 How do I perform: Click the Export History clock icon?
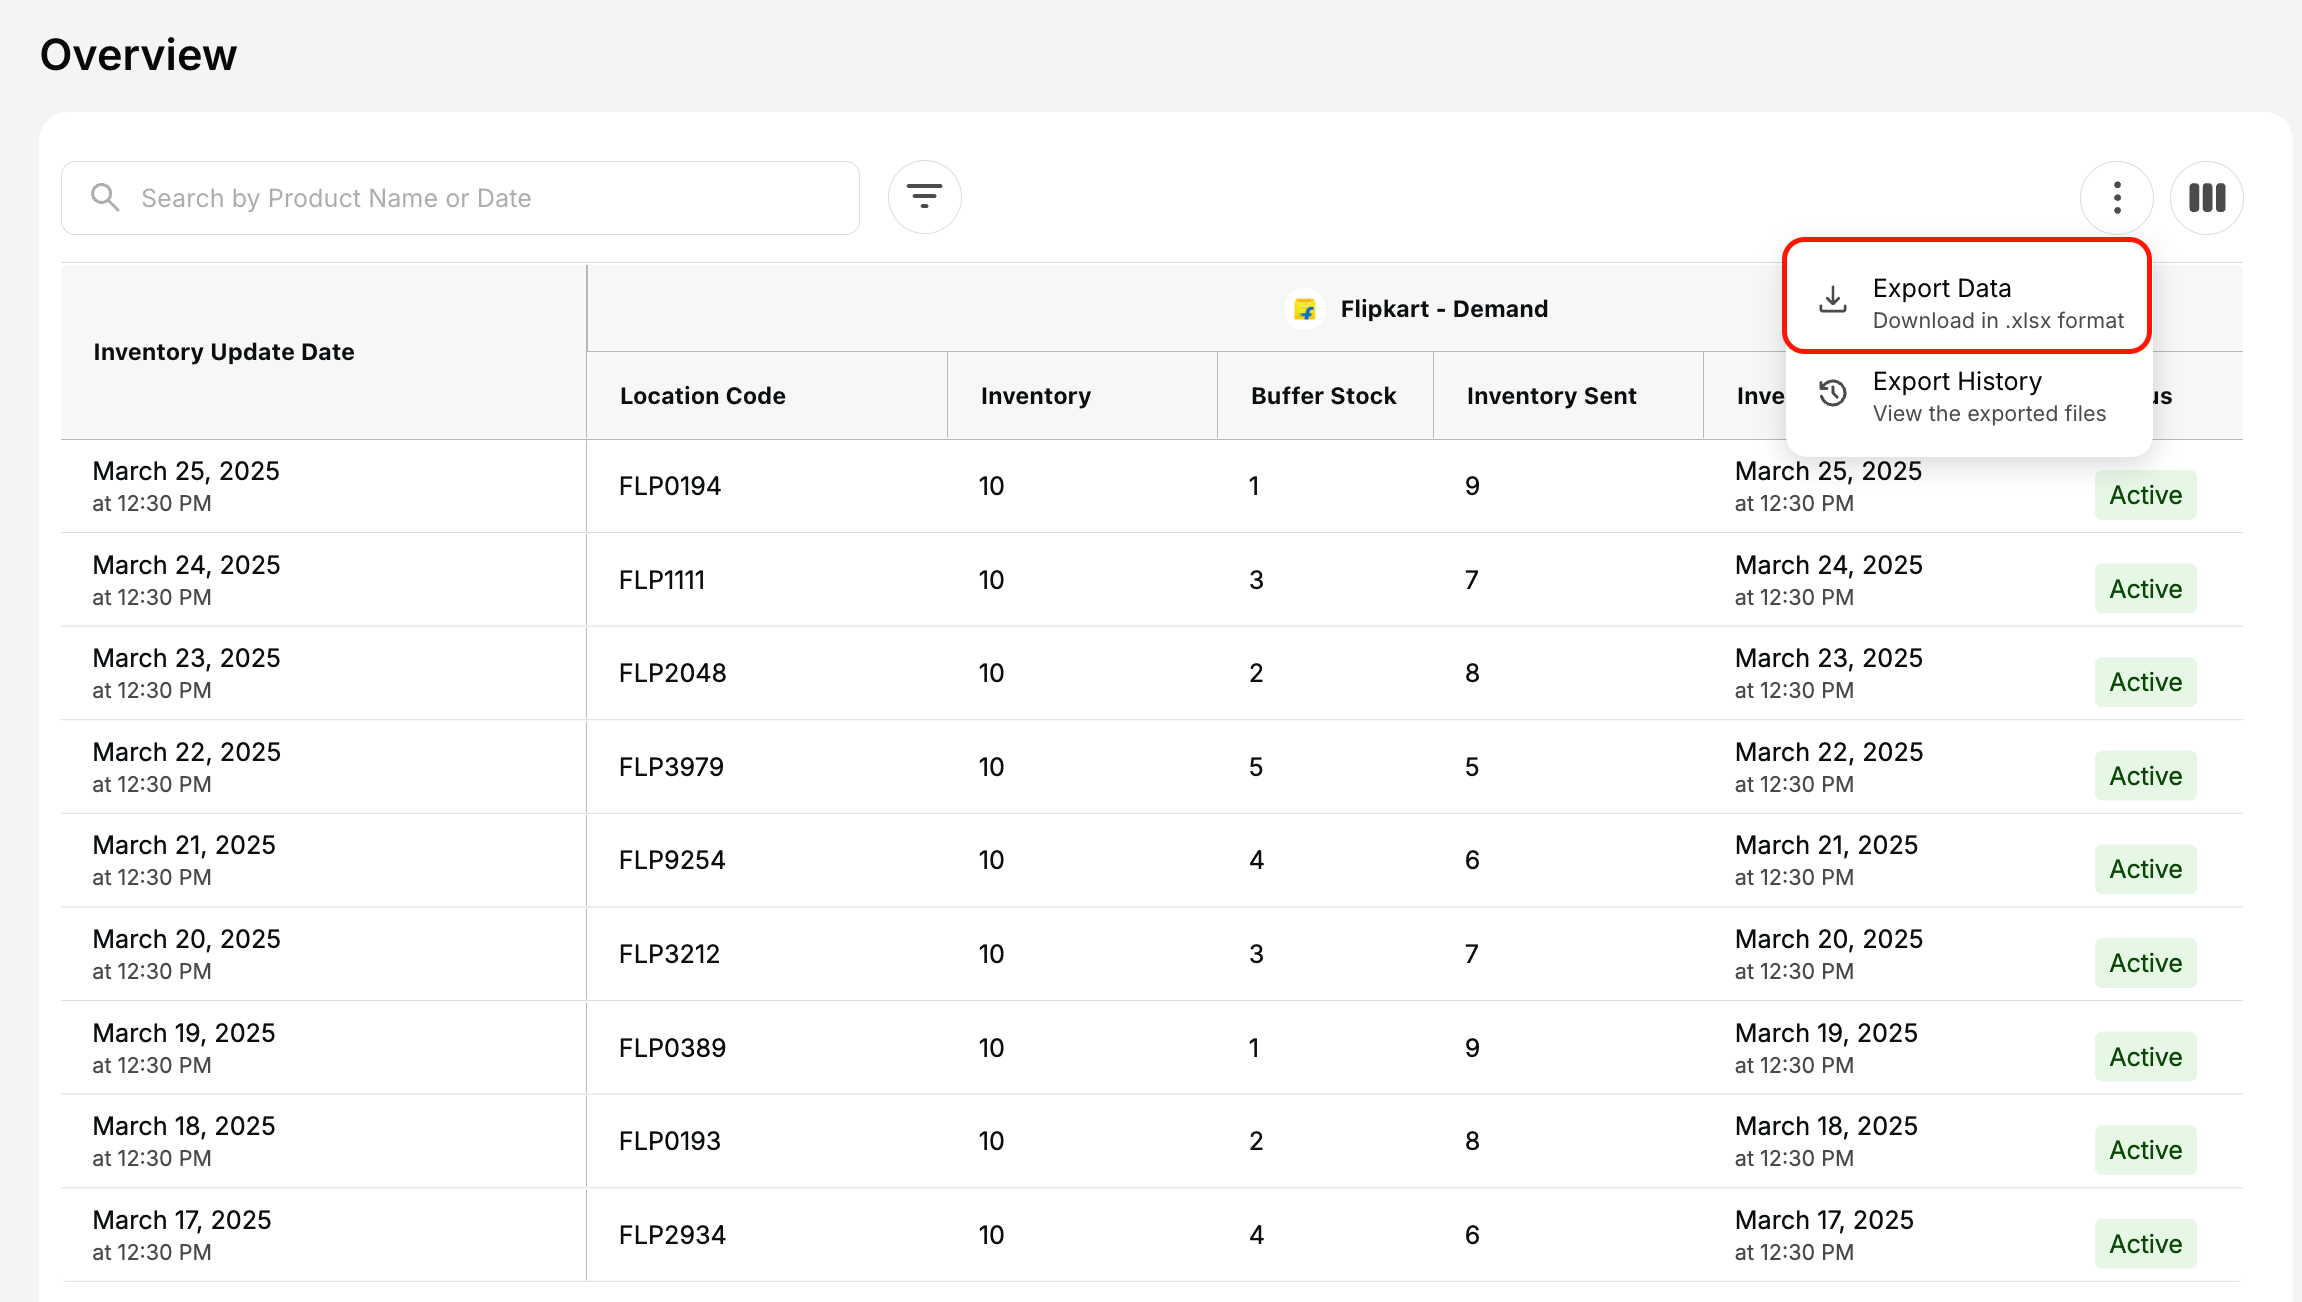tap(1833, 393)
